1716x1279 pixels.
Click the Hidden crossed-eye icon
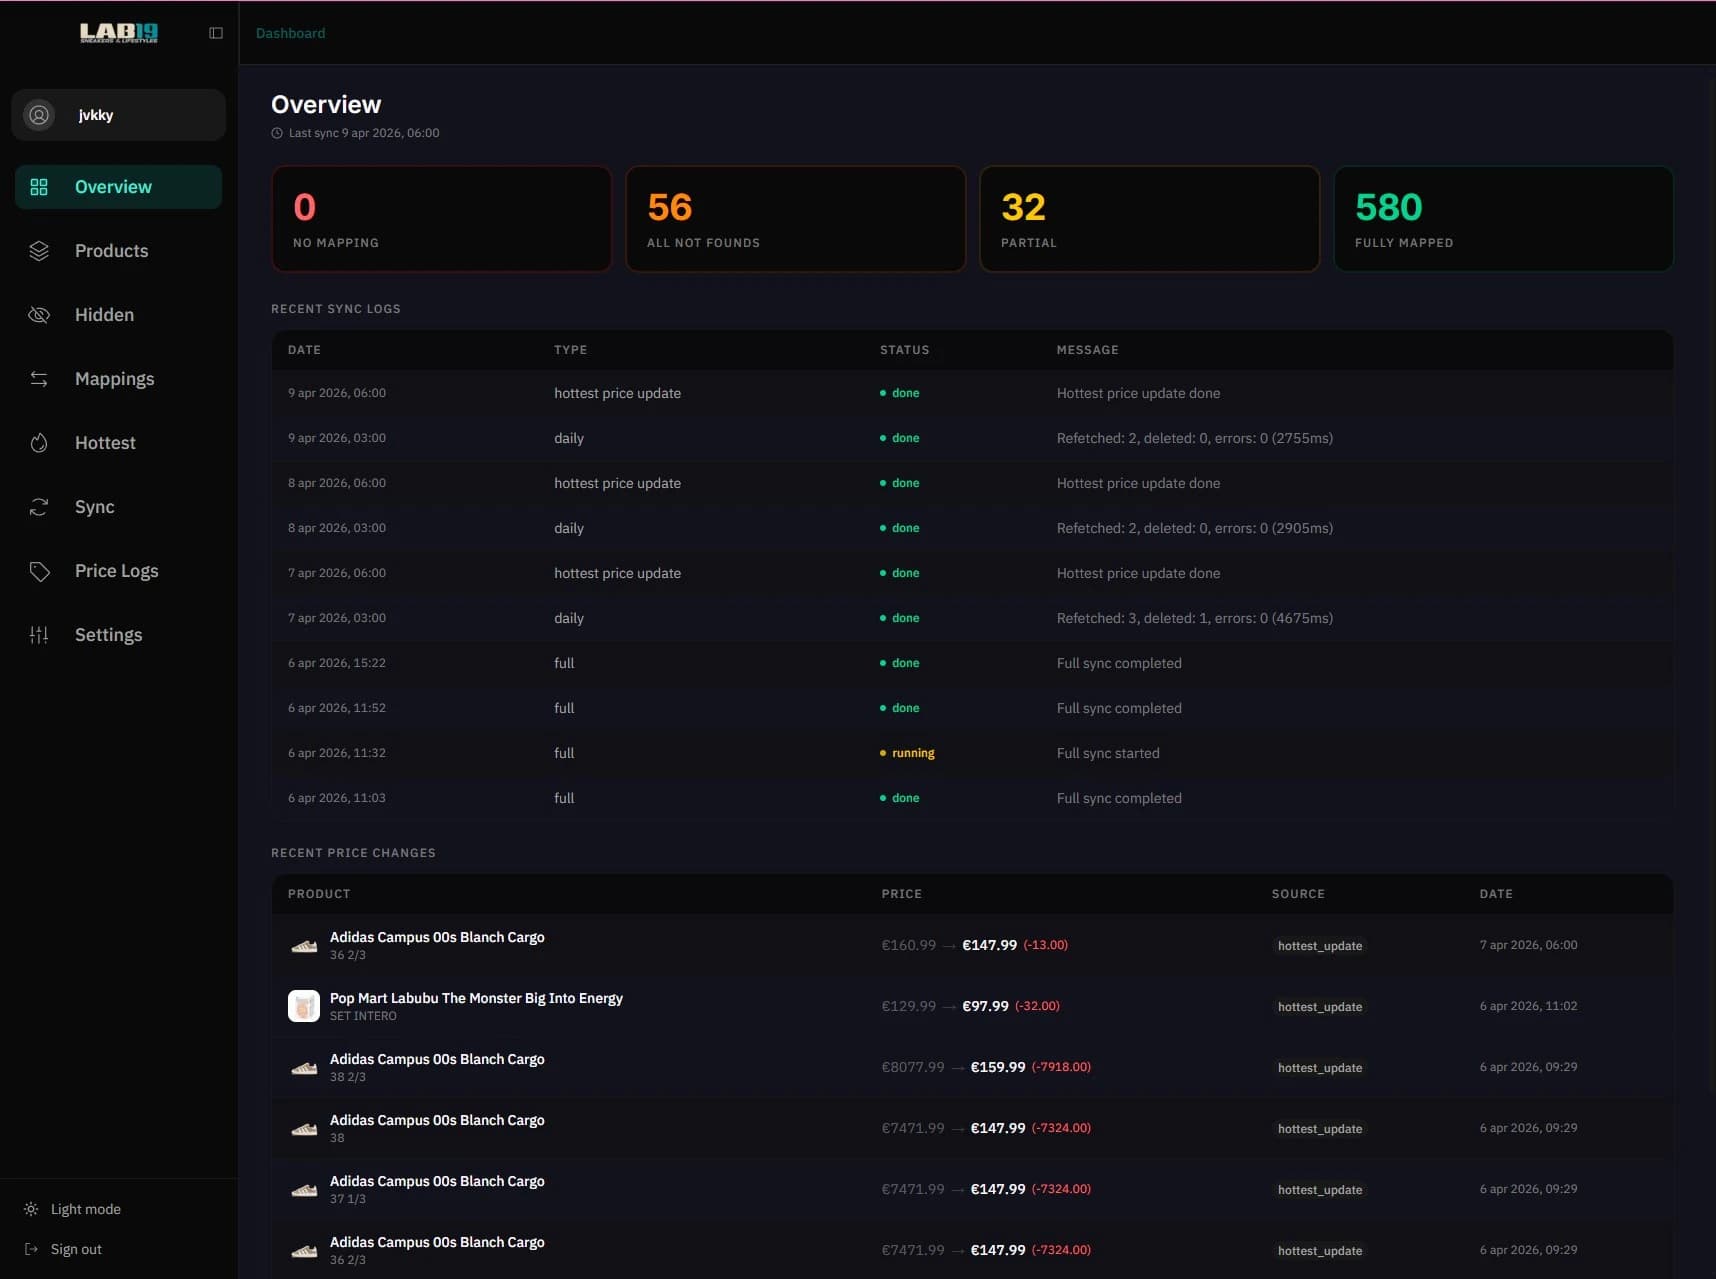tap(39, 315)
